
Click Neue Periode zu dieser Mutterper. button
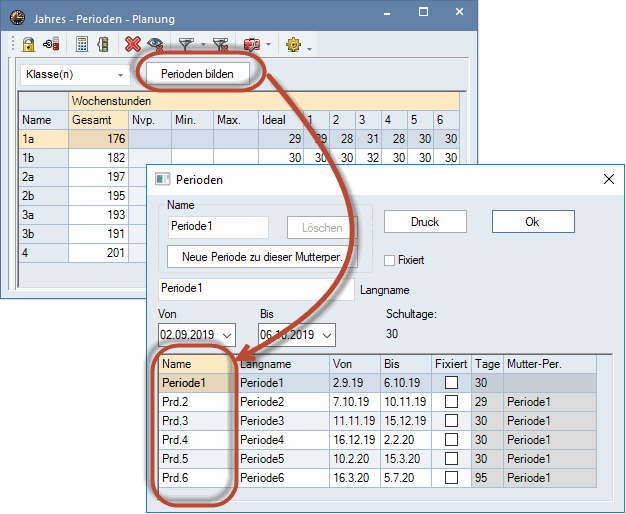[x=262, y=257]
